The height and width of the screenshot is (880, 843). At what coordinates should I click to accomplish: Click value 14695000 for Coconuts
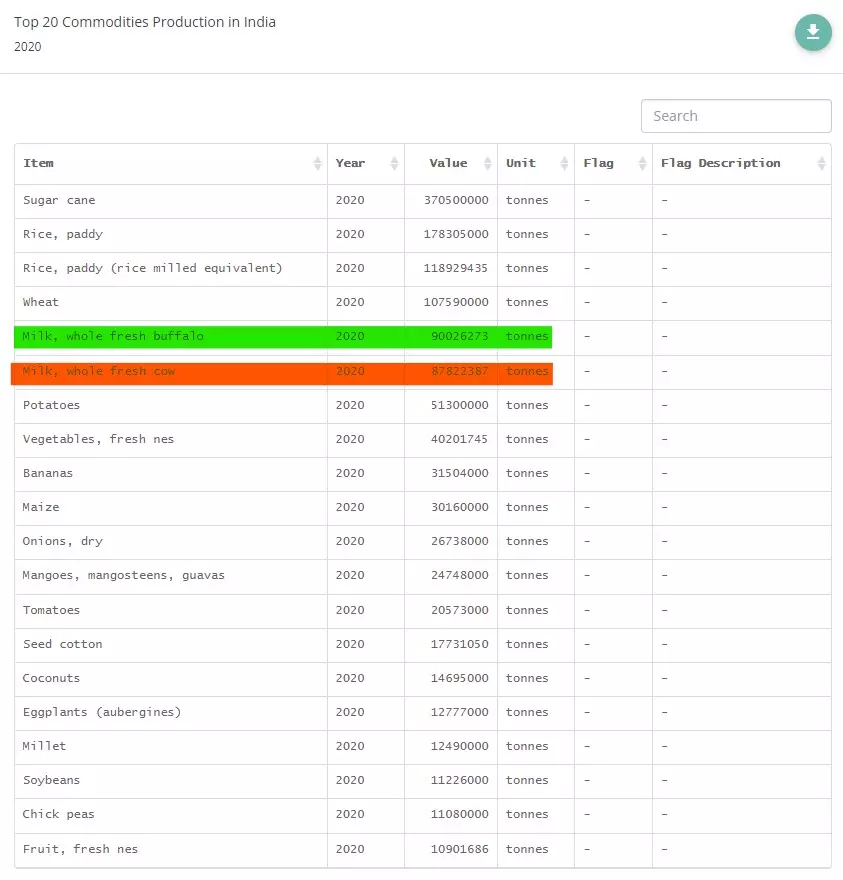(460, 678)
